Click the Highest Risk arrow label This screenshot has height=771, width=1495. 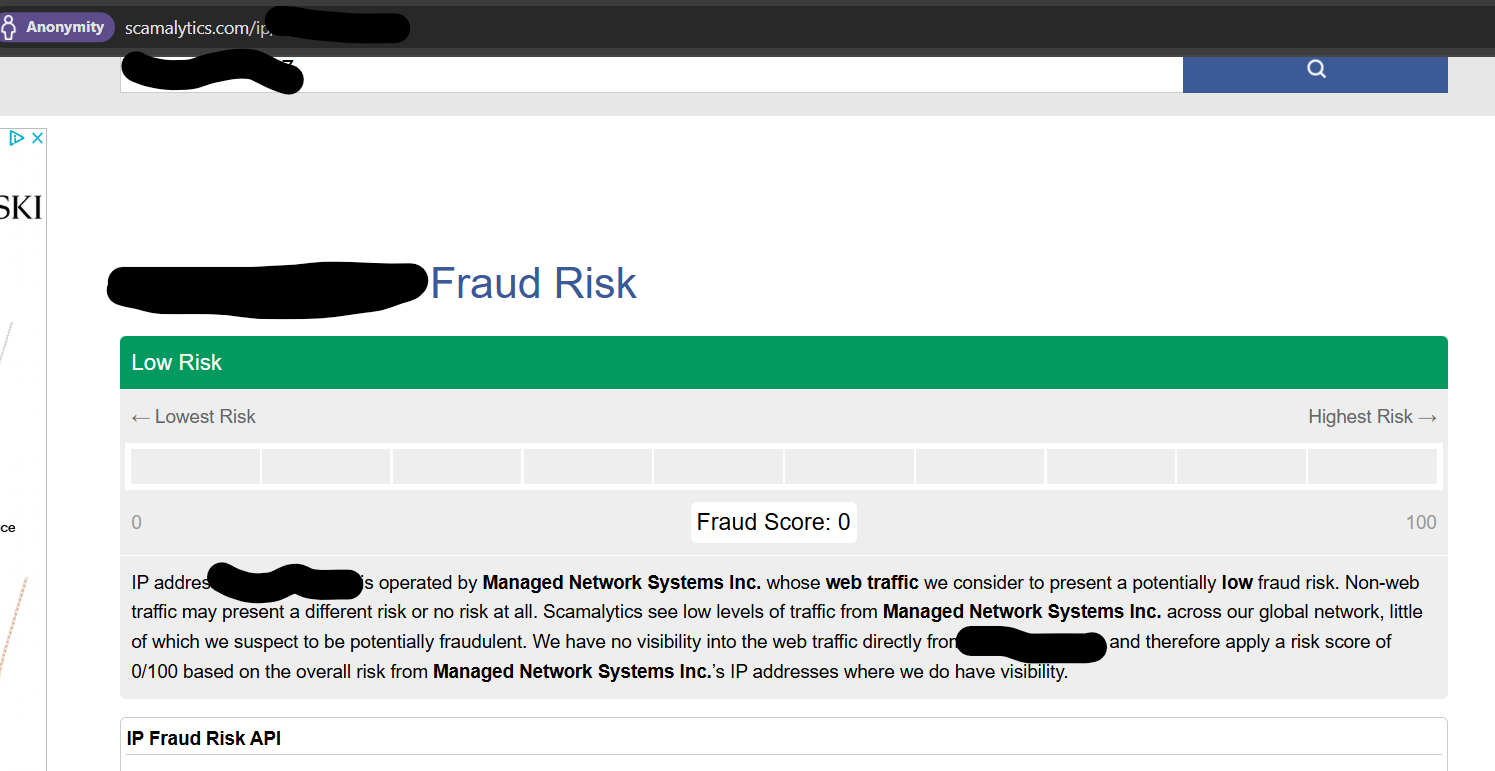click(1372, 416)
